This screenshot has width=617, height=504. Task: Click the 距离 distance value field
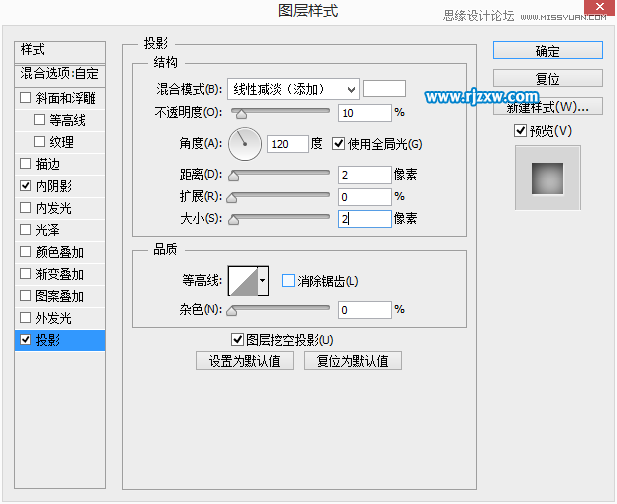[x=365, y=175]
